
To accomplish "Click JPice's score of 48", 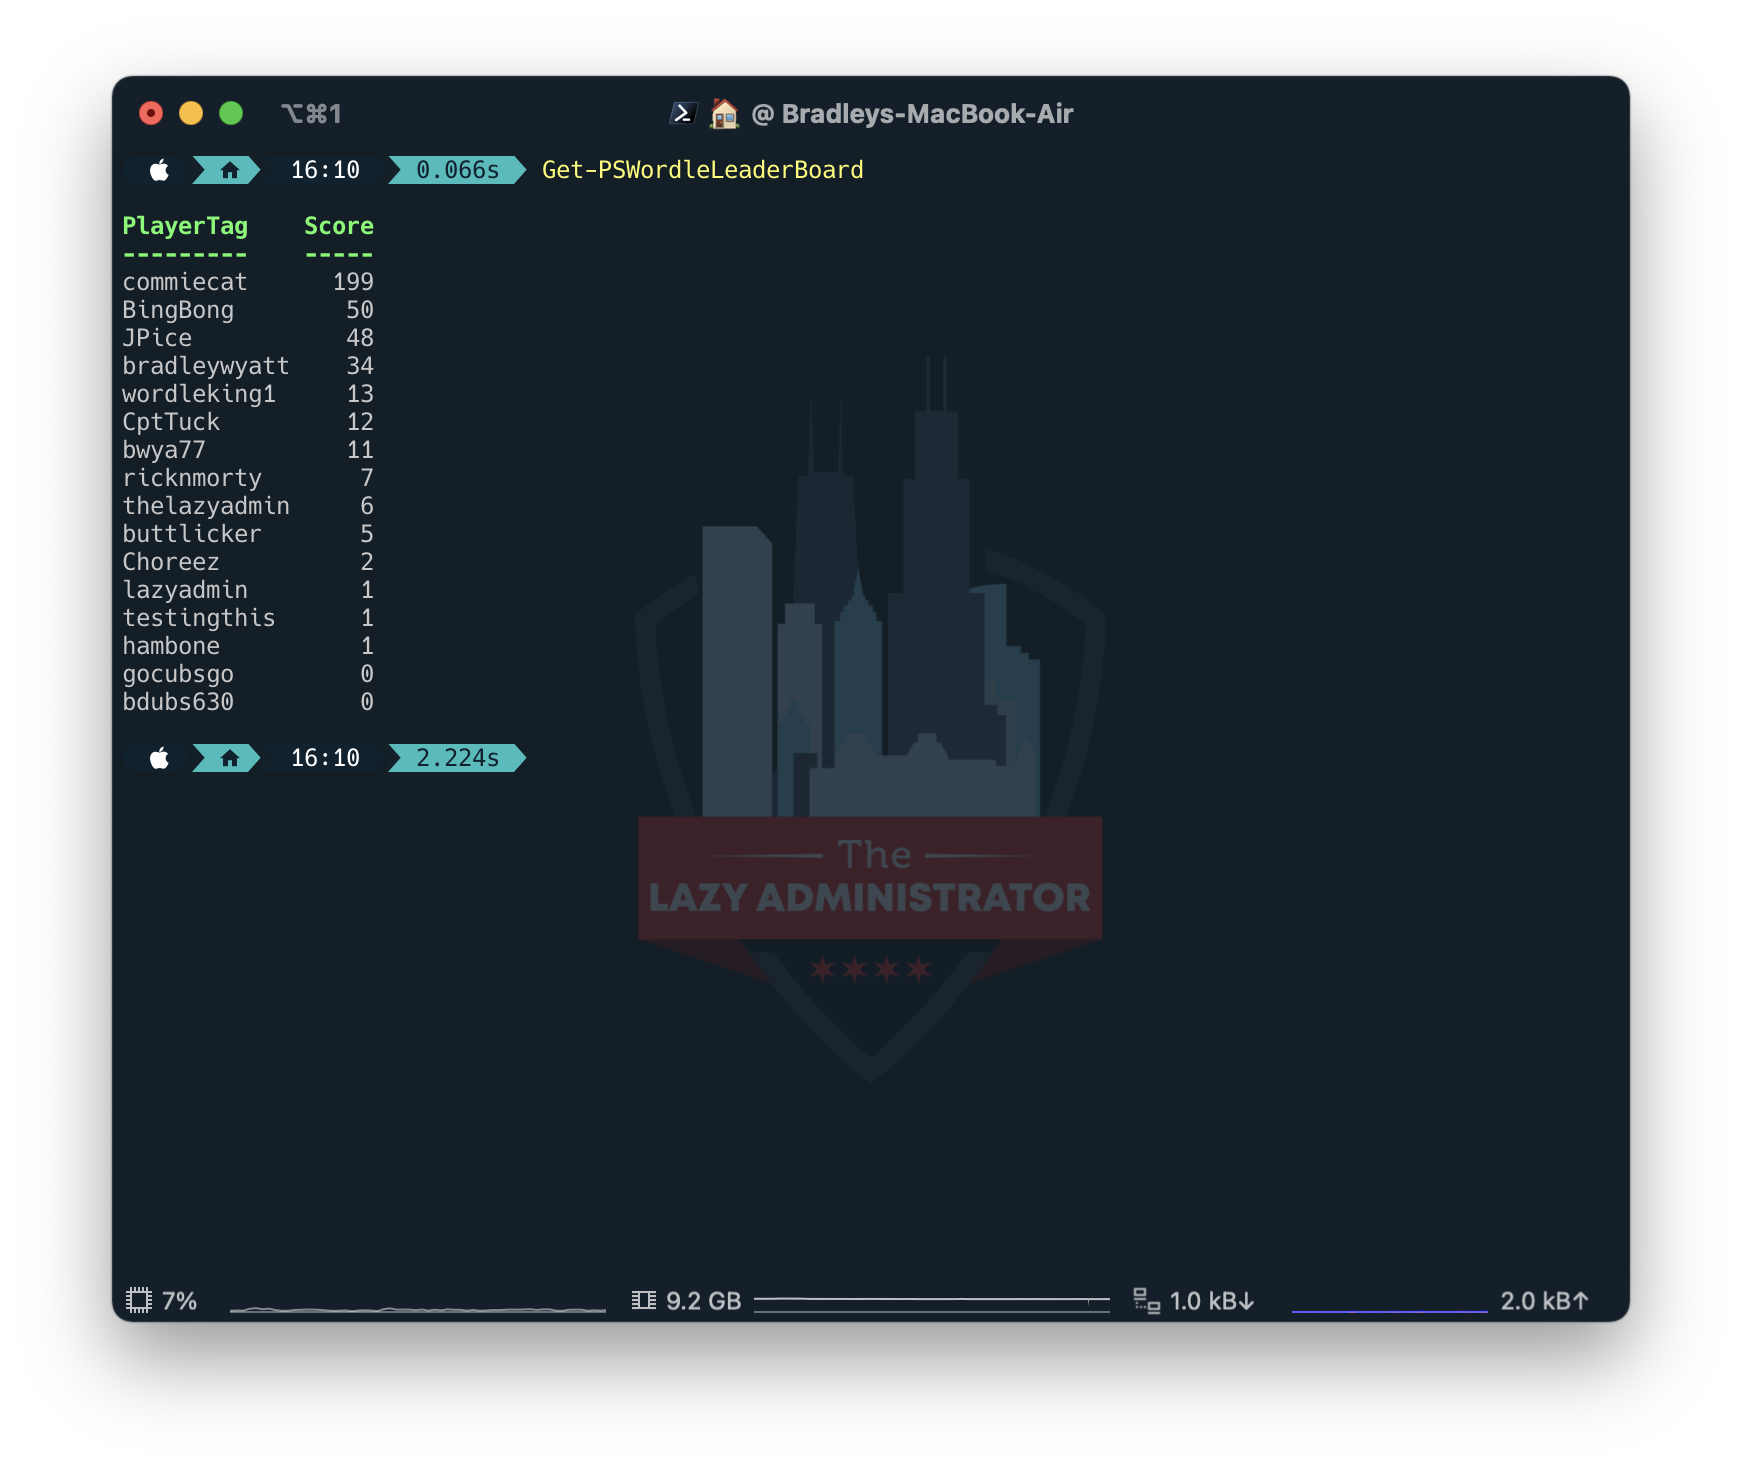I will pyautogui.click(x=360, y=338).
